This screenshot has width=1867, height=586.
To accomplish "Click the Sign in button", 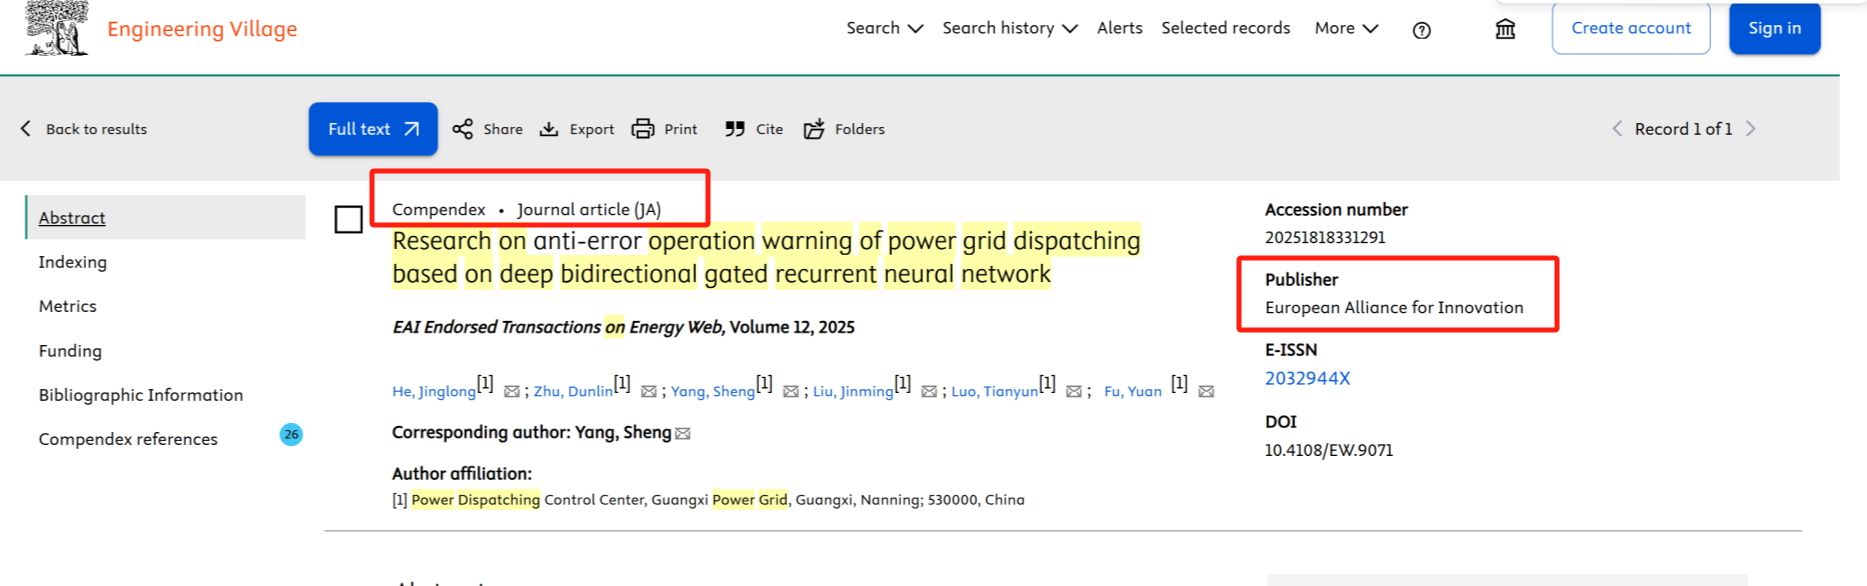I will click(x=1775, y=28).
